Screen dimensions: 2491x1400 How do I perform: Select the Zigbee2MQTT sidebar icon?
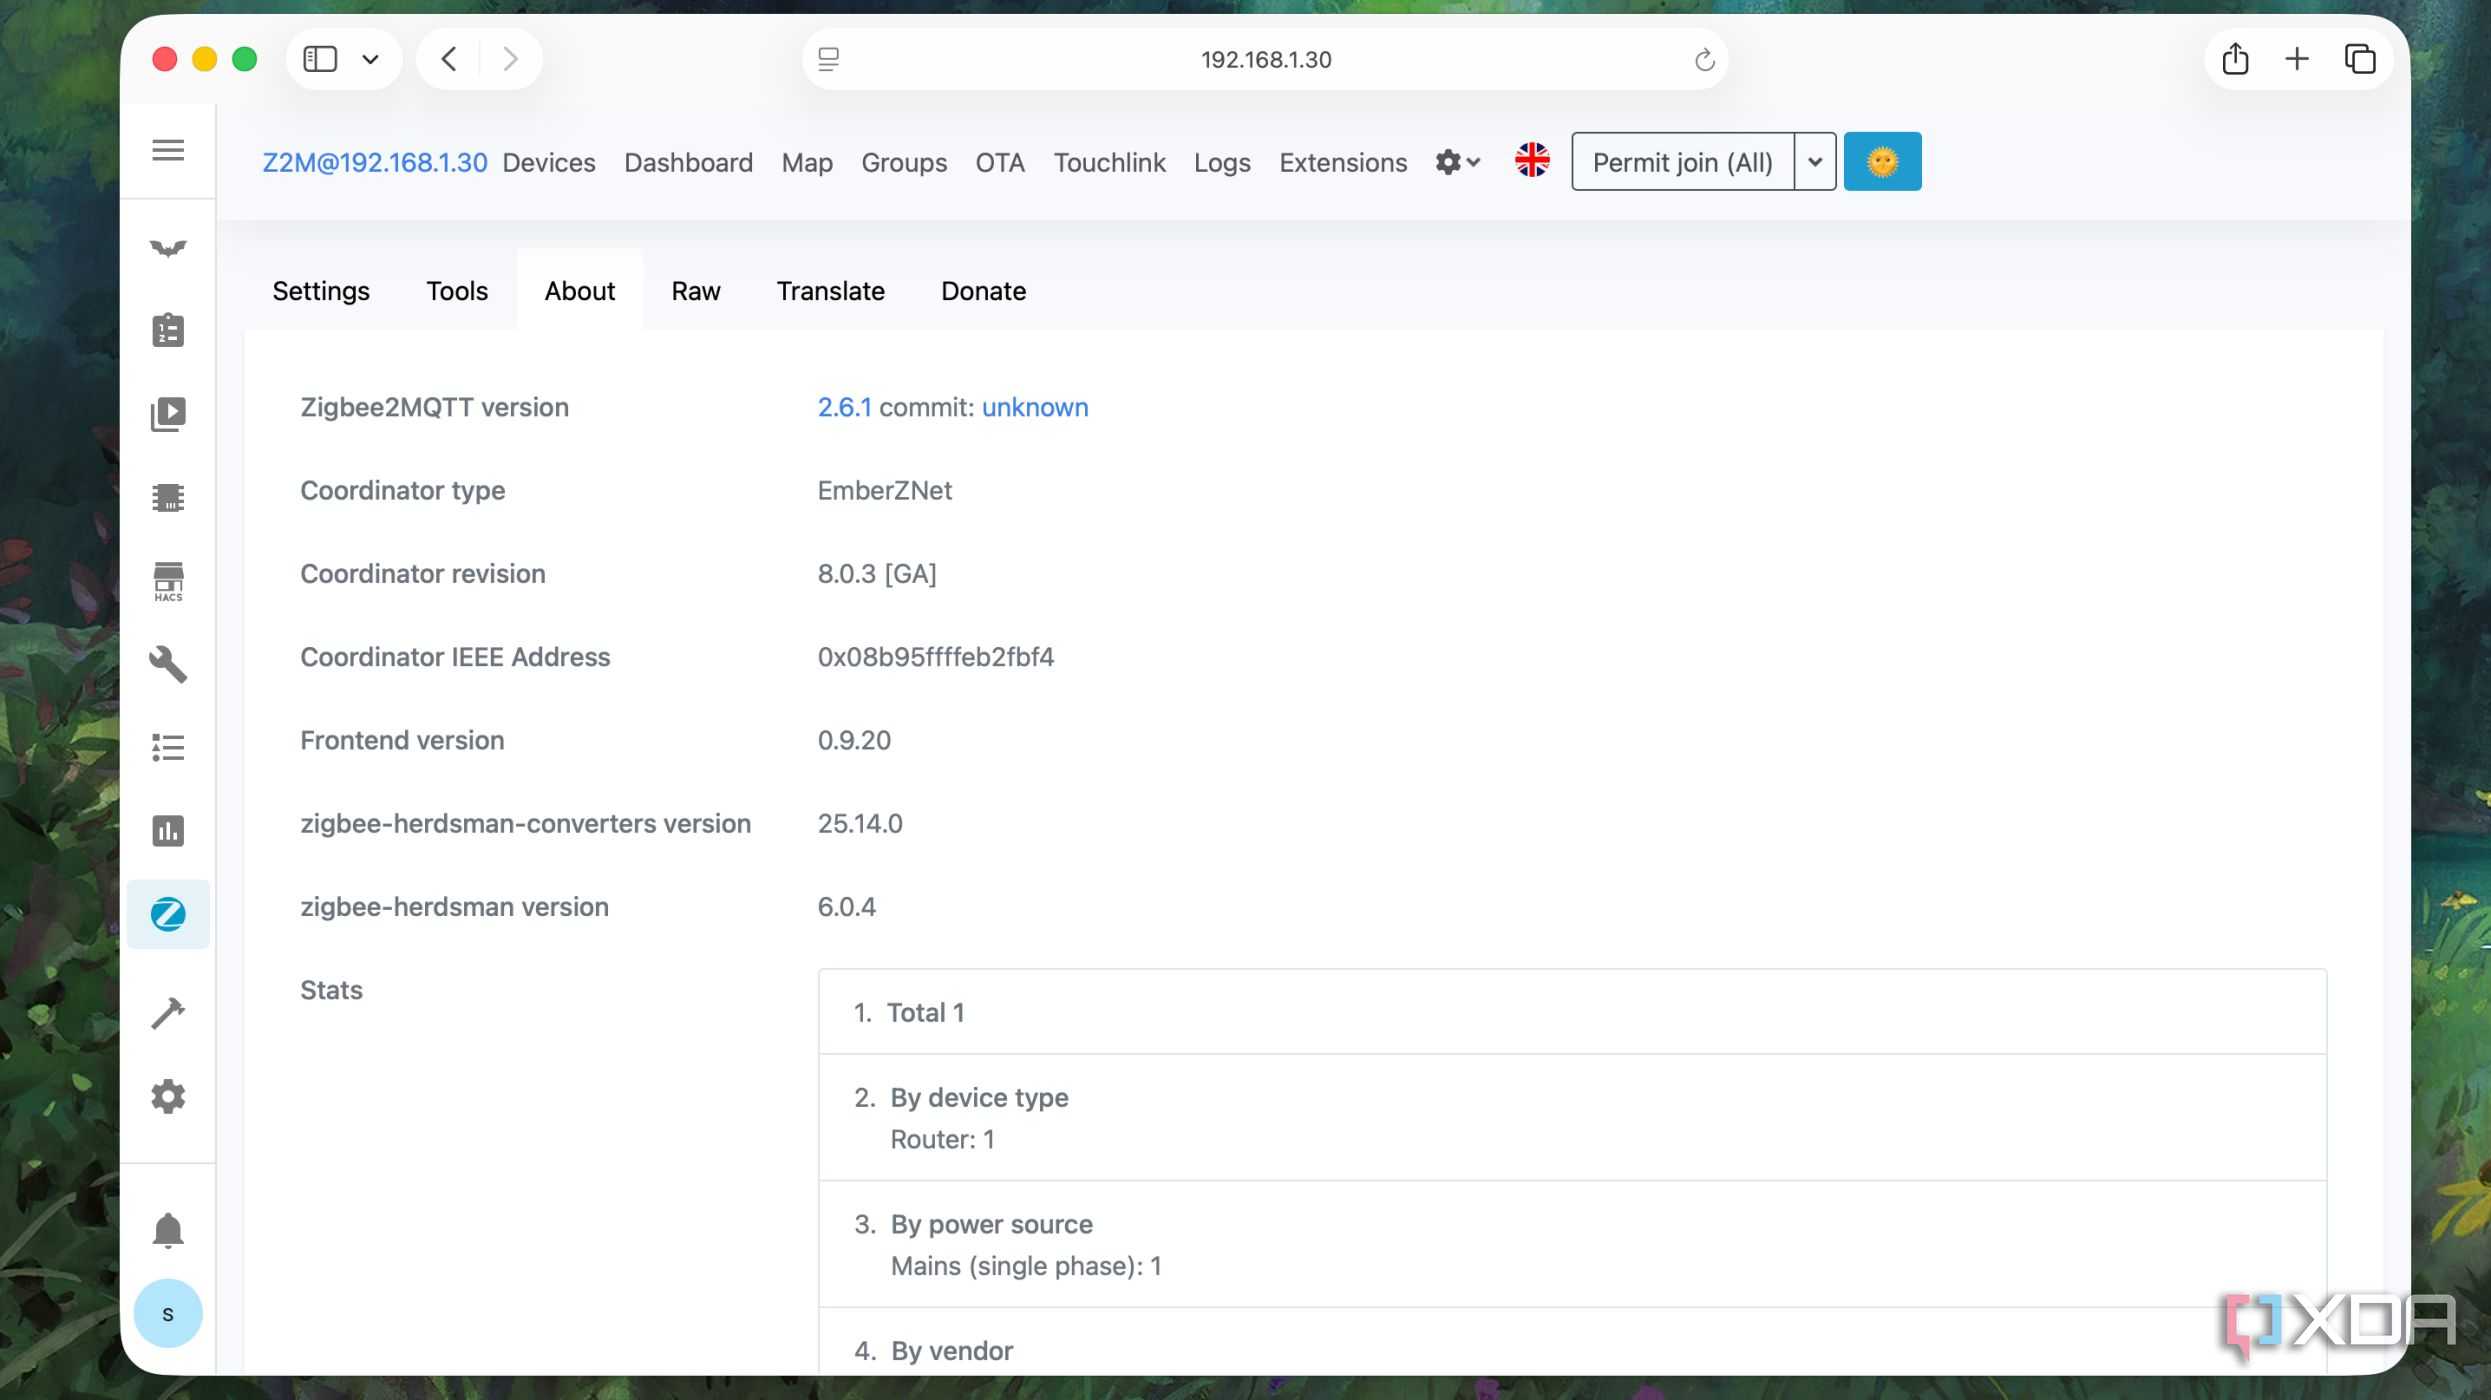point(168,914)
